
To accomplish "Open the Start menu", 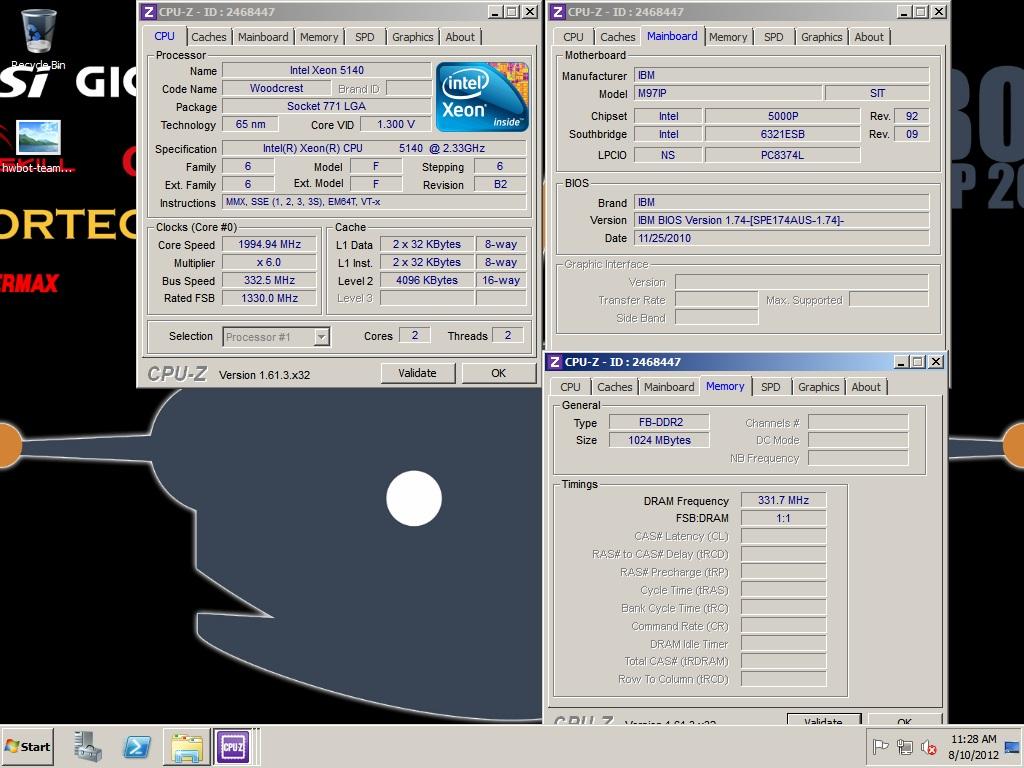I will (x=27, y=746).
